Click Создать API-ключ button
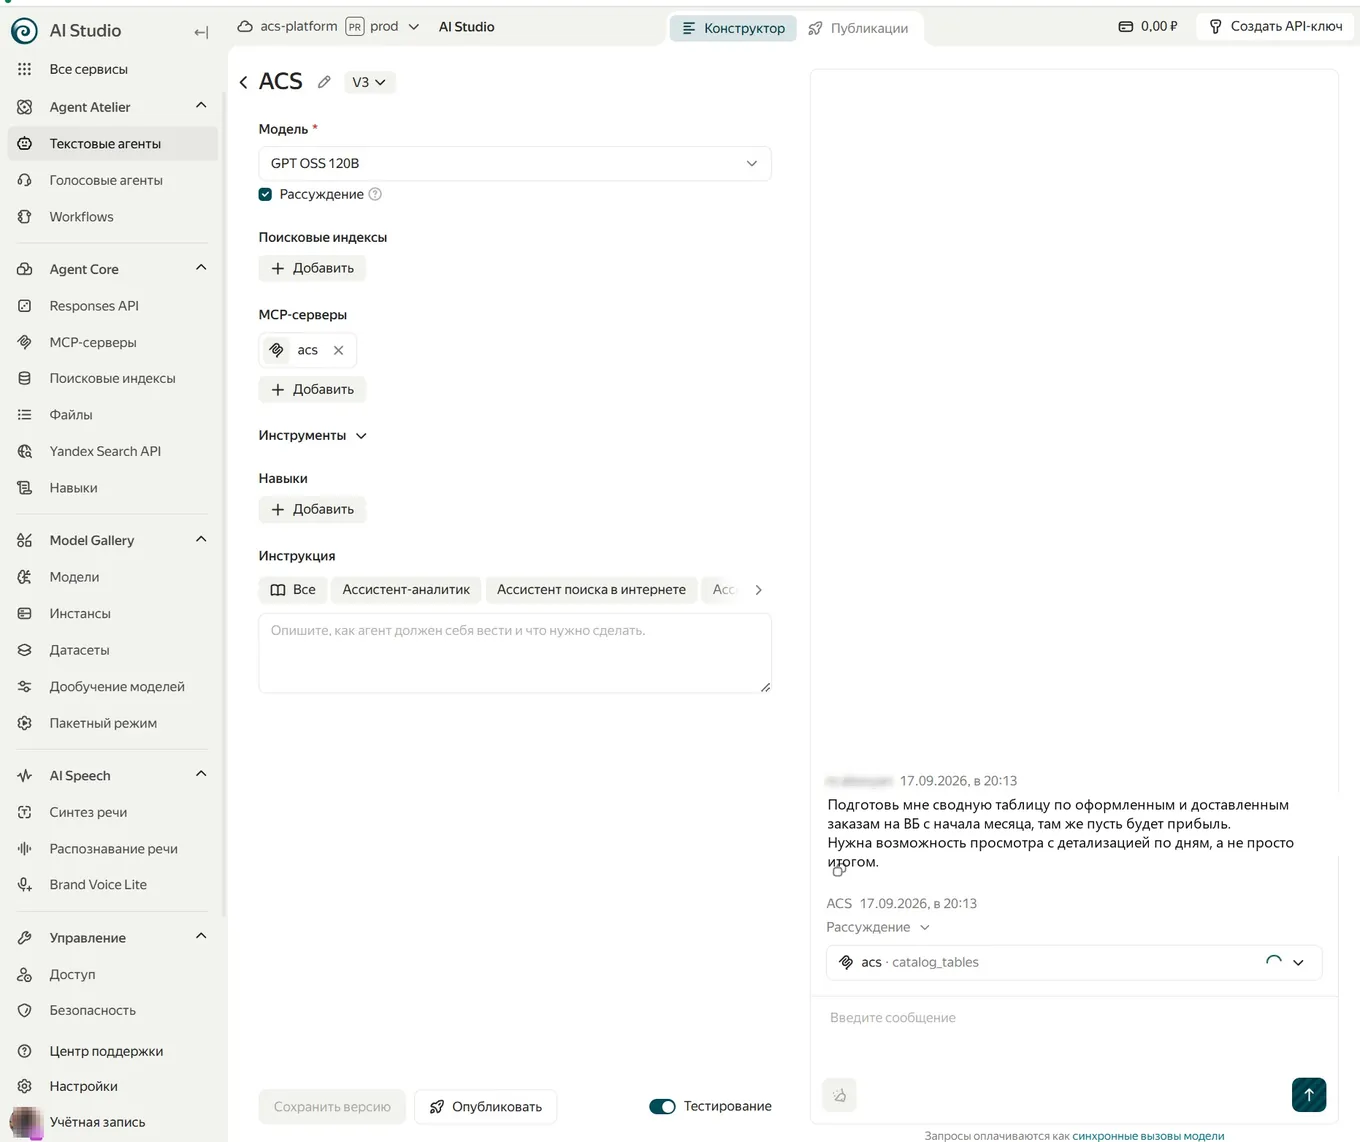This screenshot has height=1142, width=1360. click(1275, 26)
